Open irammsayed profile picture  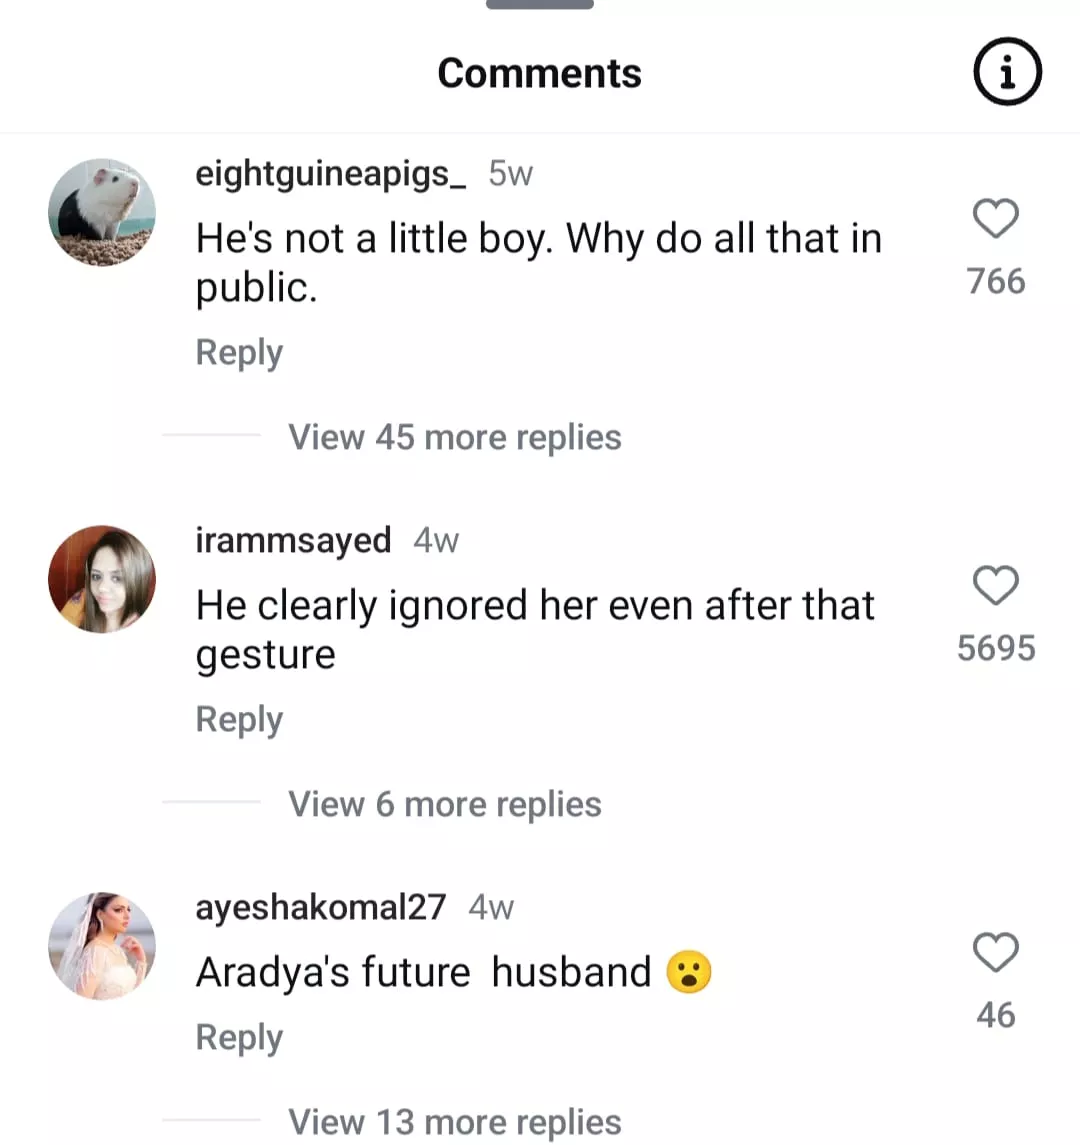[102, 579]
